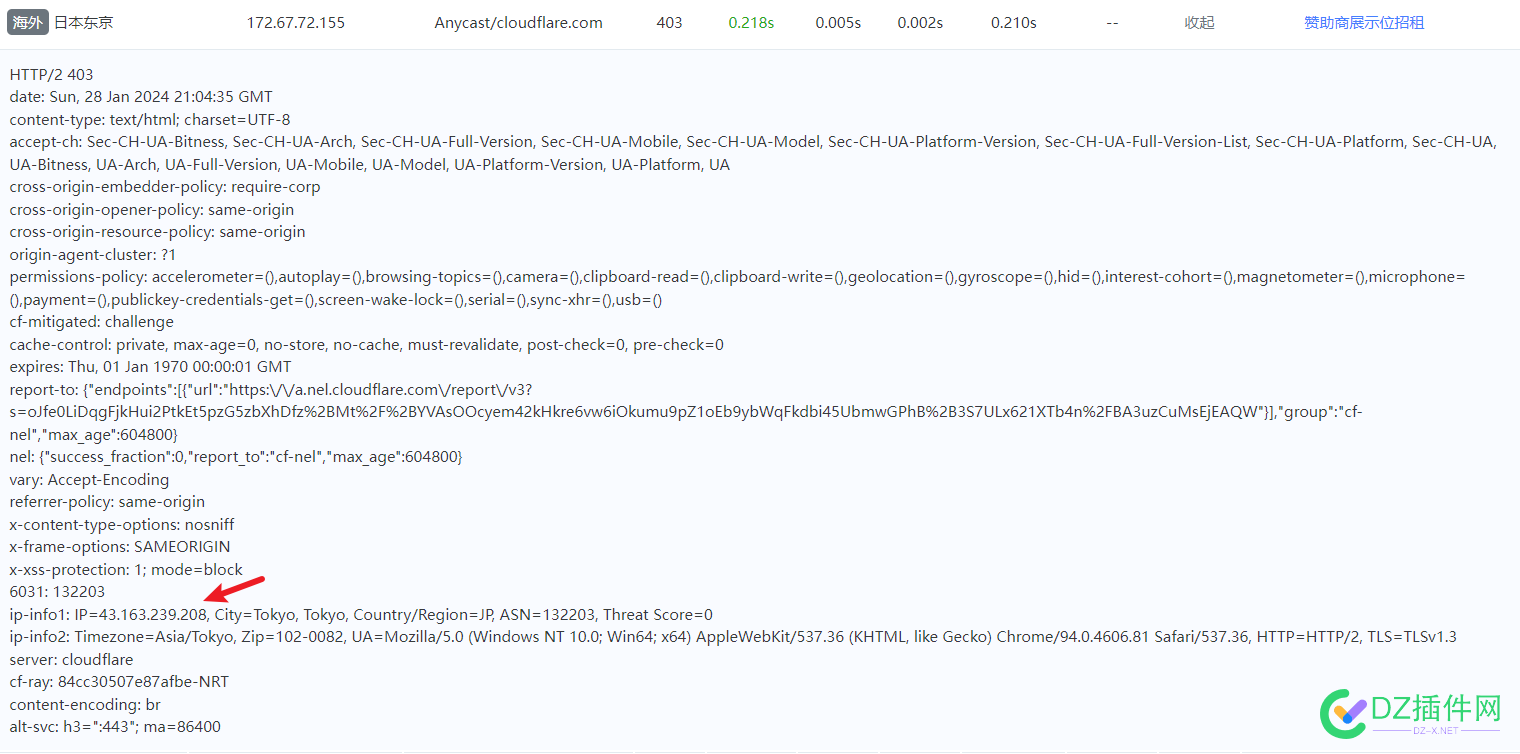
Task: Click the x-content-type-options: nosniff line
Action: (x=122, y=525)
